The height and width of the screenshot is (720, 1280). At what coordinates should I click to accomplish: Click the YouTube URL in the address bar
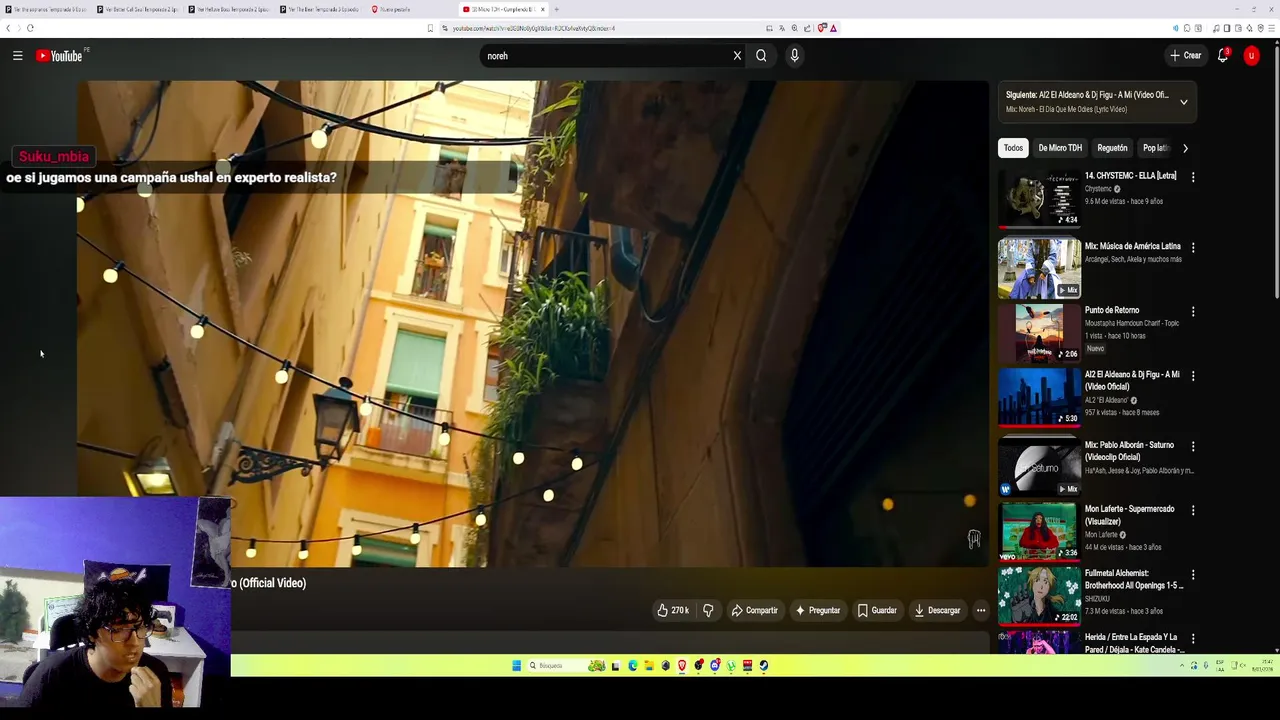pos(533,28)
